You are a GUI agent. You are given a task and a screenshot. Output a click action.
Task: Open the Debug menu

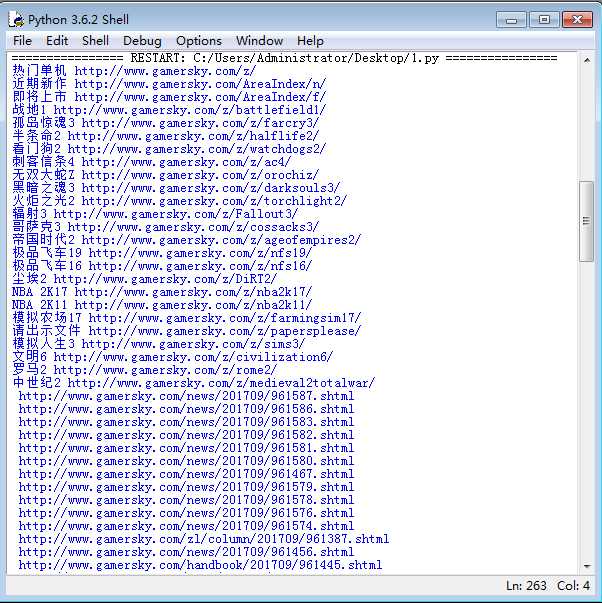(x=142, y=40)
